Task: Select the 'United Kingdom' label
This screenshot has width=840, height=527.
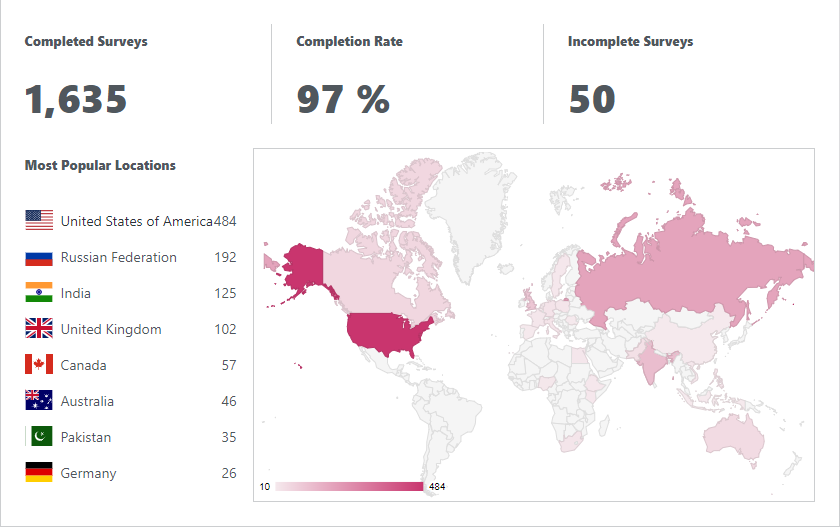Action: pyautogui.click(x=111, y=329)
